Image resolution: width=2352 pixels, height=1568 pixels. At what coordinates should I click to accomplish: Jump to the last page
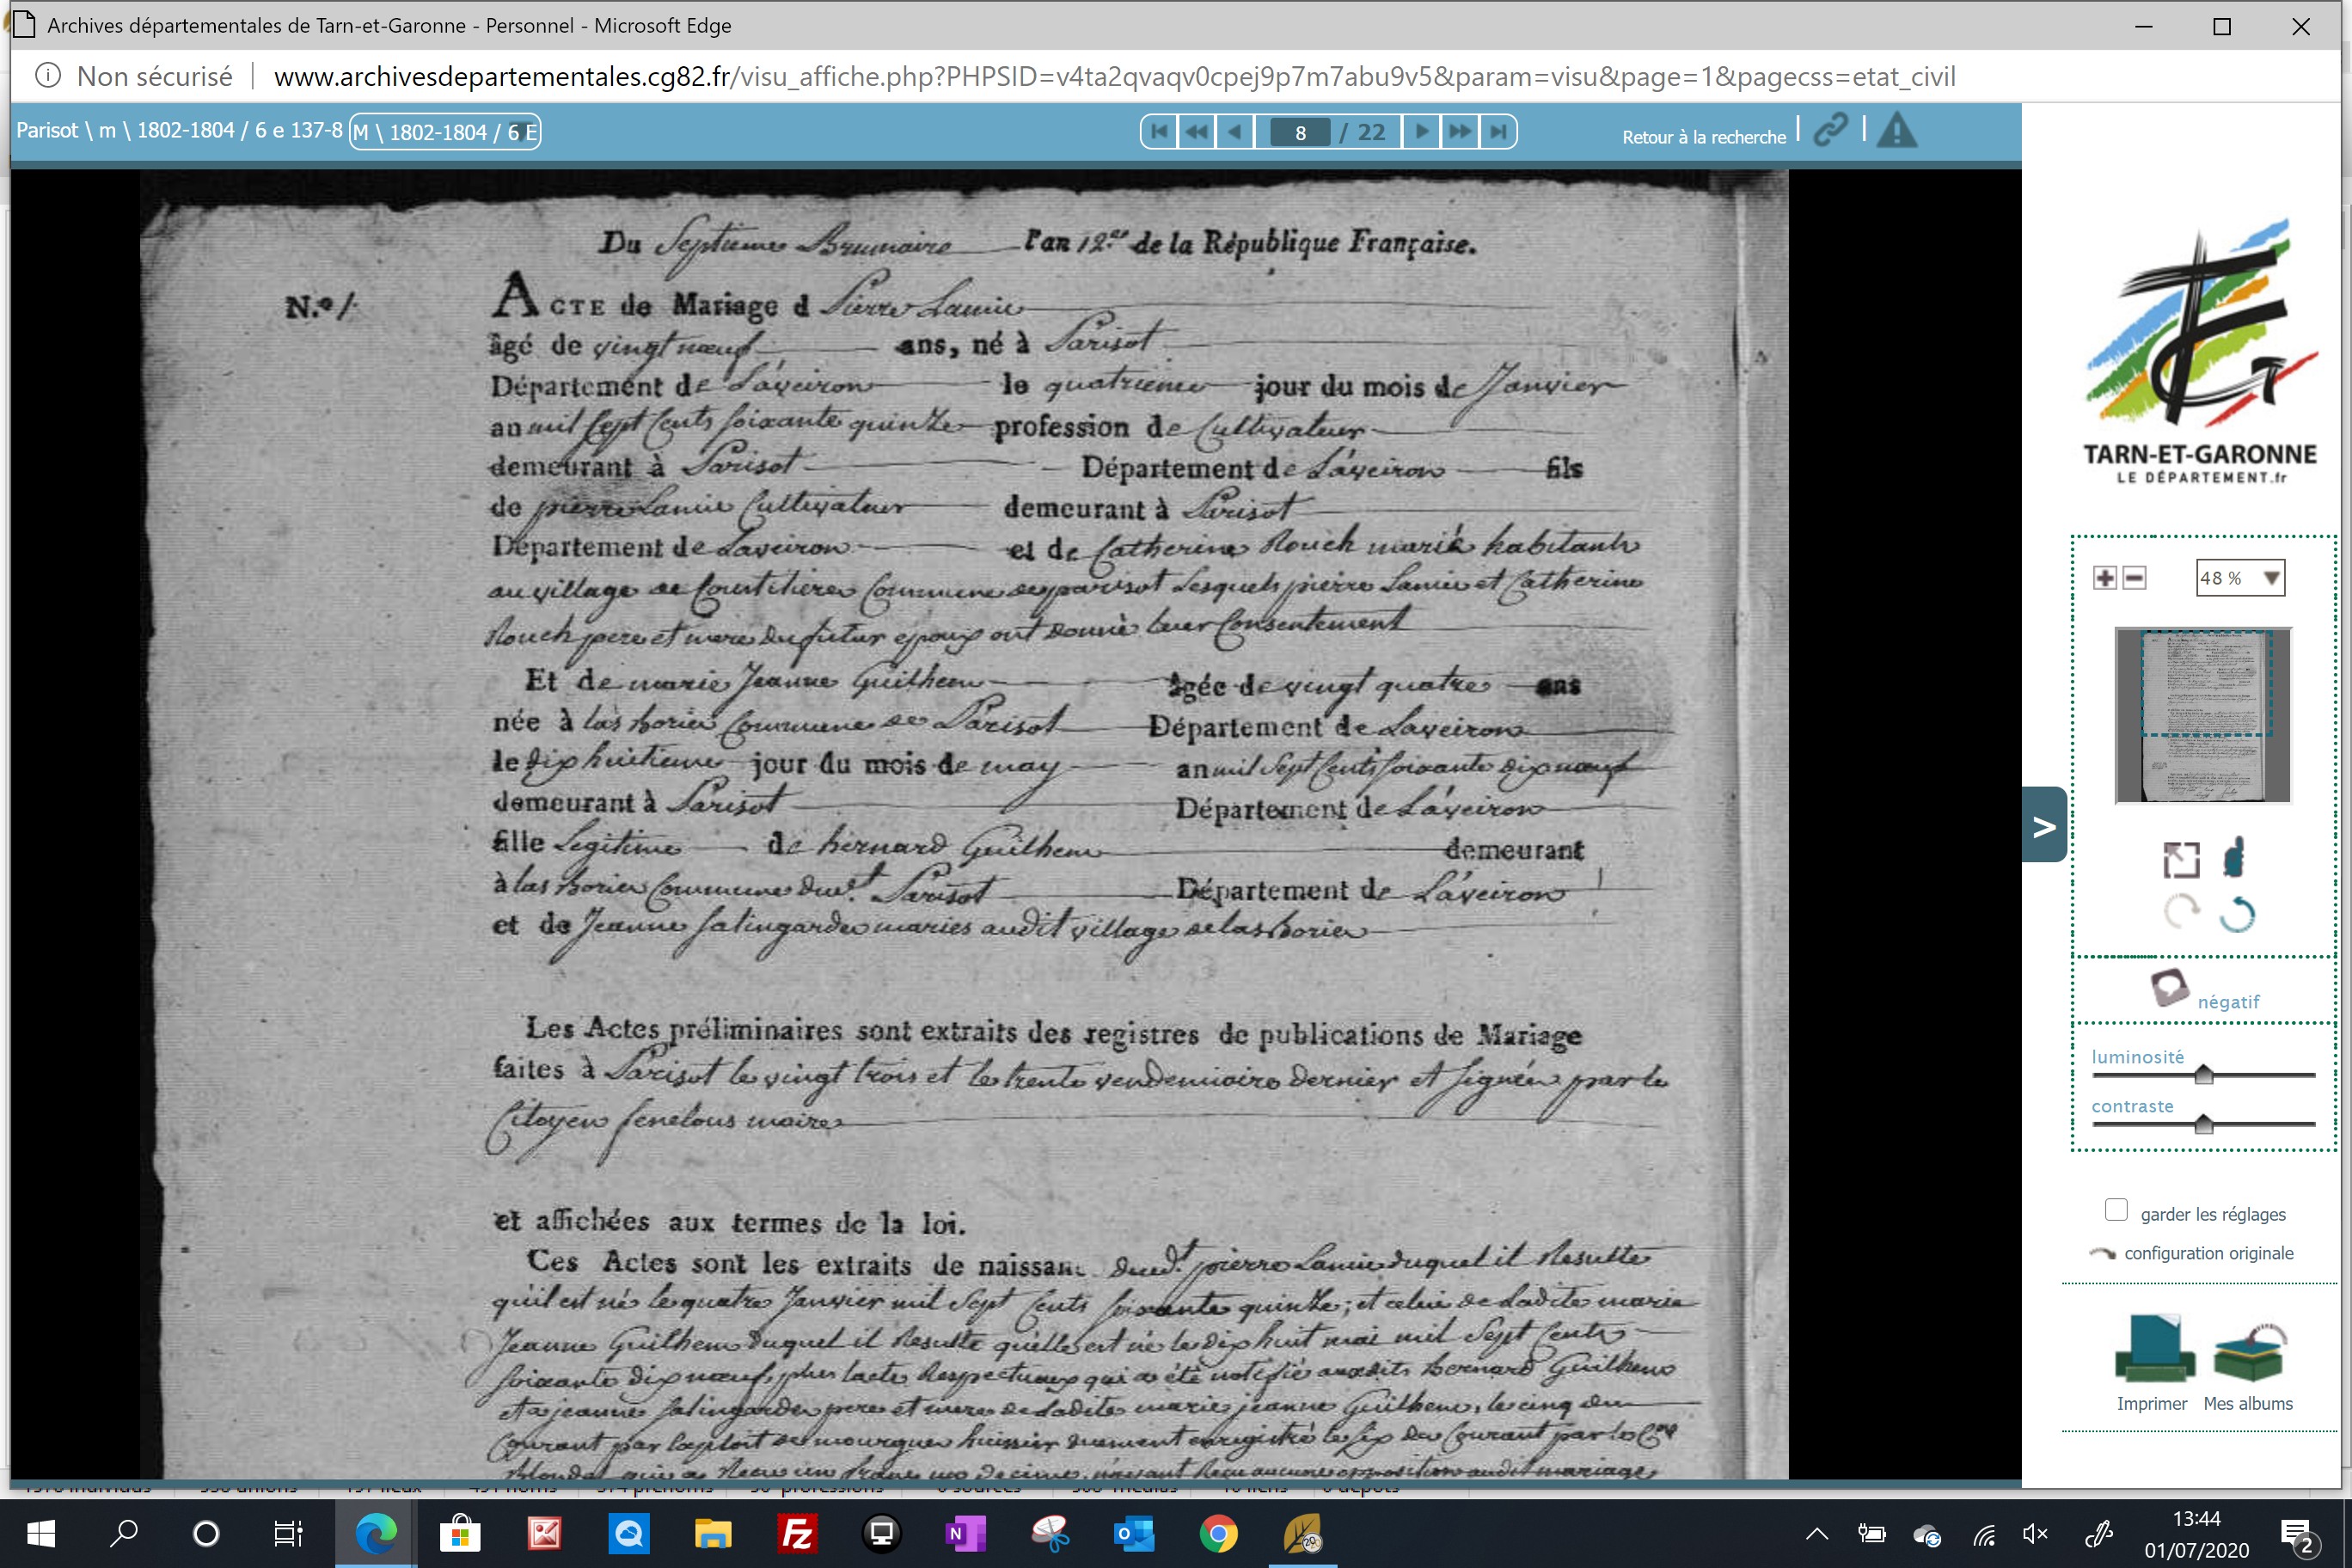[x=1497, y=132]
